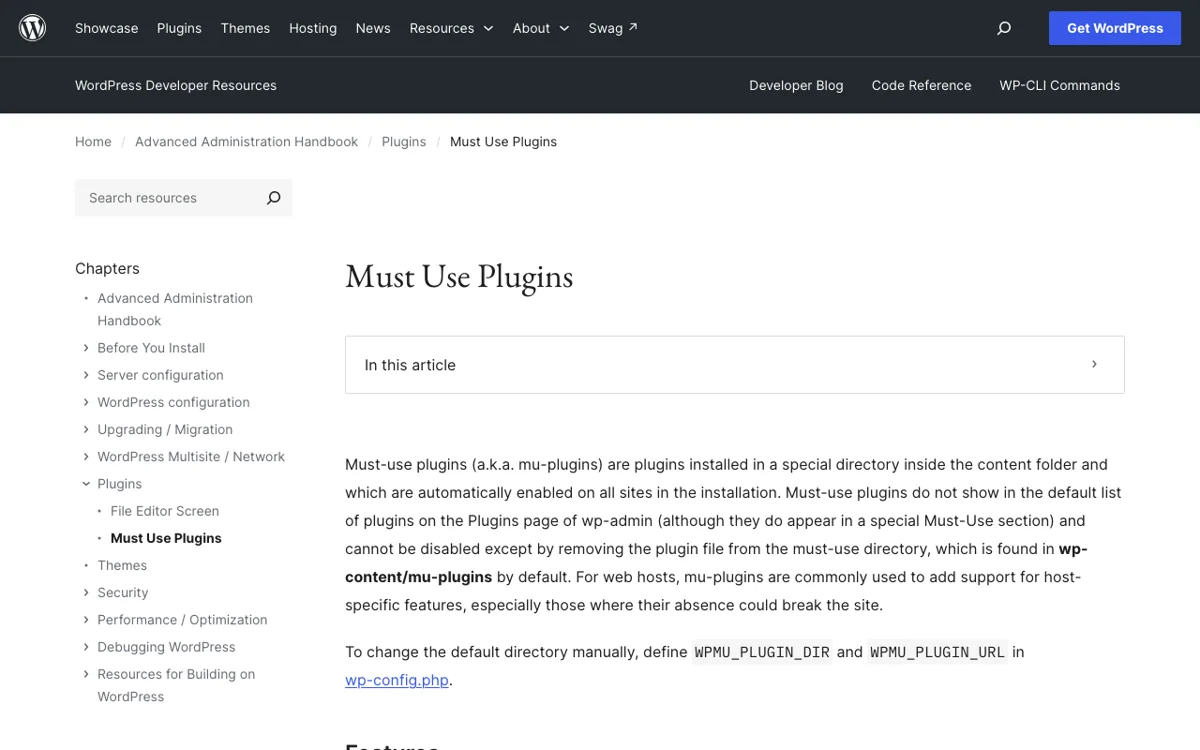This screenshot has height=750, width=1200.
Task: Click the Get WordPress button
Action: coord(1115,28)
